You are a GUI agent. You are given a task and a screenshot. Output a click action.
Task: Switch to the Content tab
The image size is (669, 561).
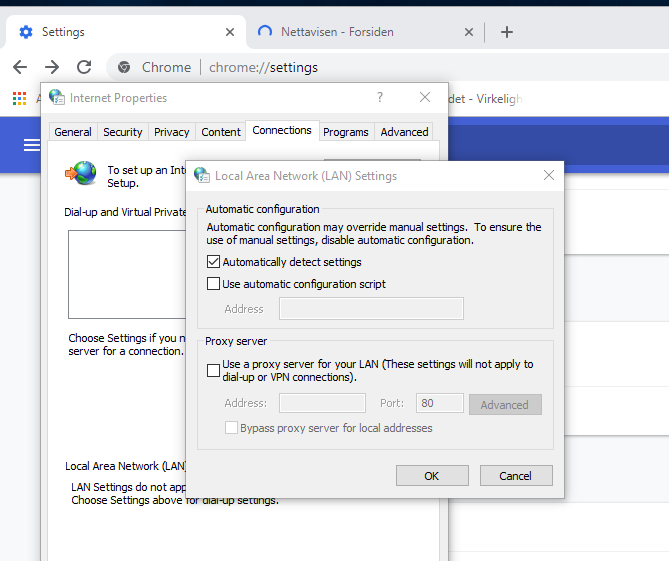click(x=221, y=132)
